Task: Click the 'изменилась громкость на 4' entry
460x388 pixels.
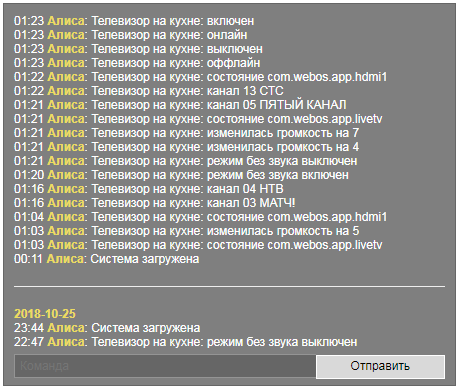Action: click(186, 147)
